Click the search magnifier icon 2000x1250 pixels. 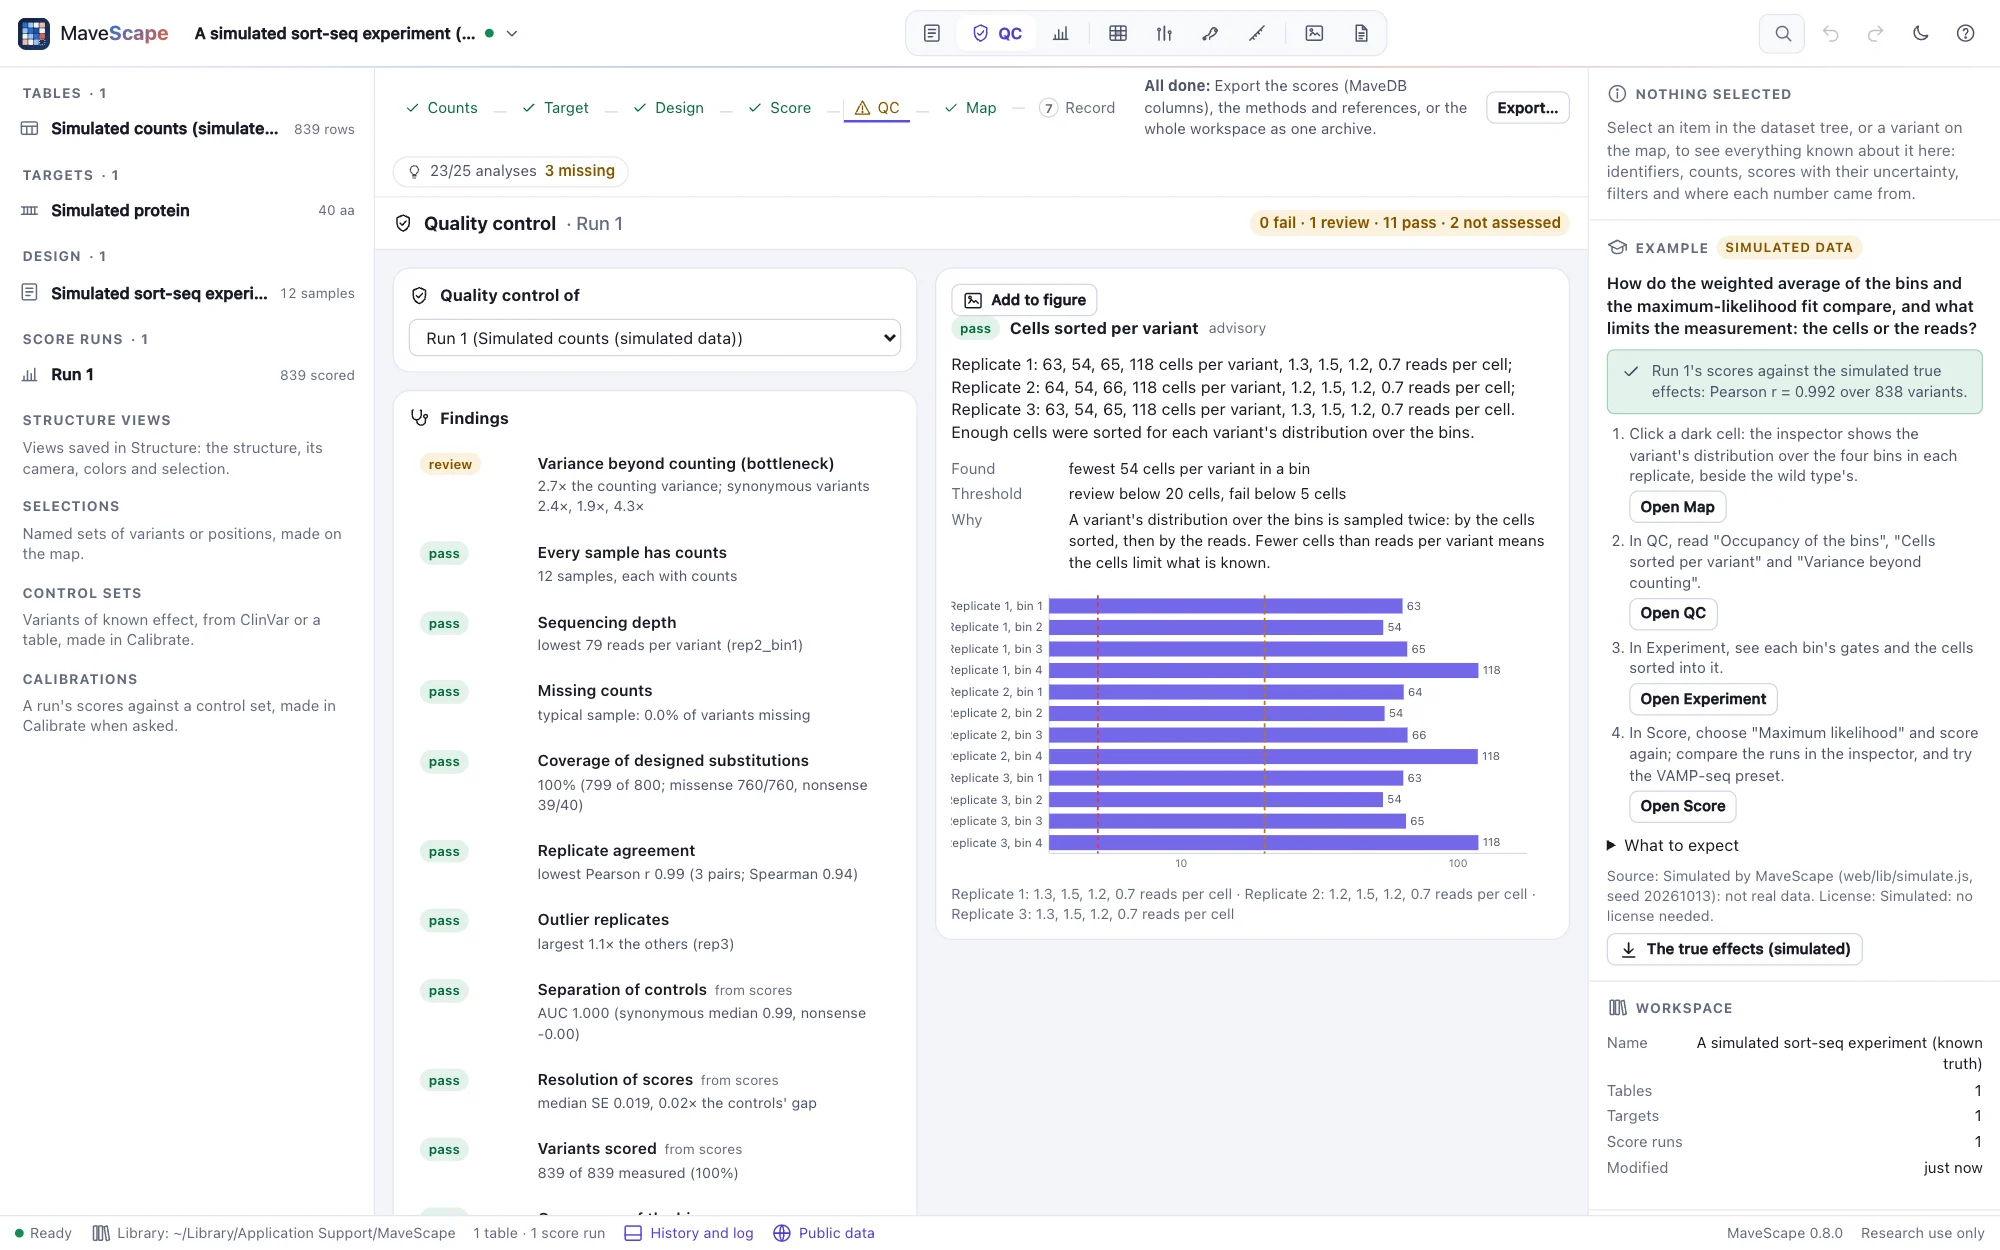[1782, 33]
